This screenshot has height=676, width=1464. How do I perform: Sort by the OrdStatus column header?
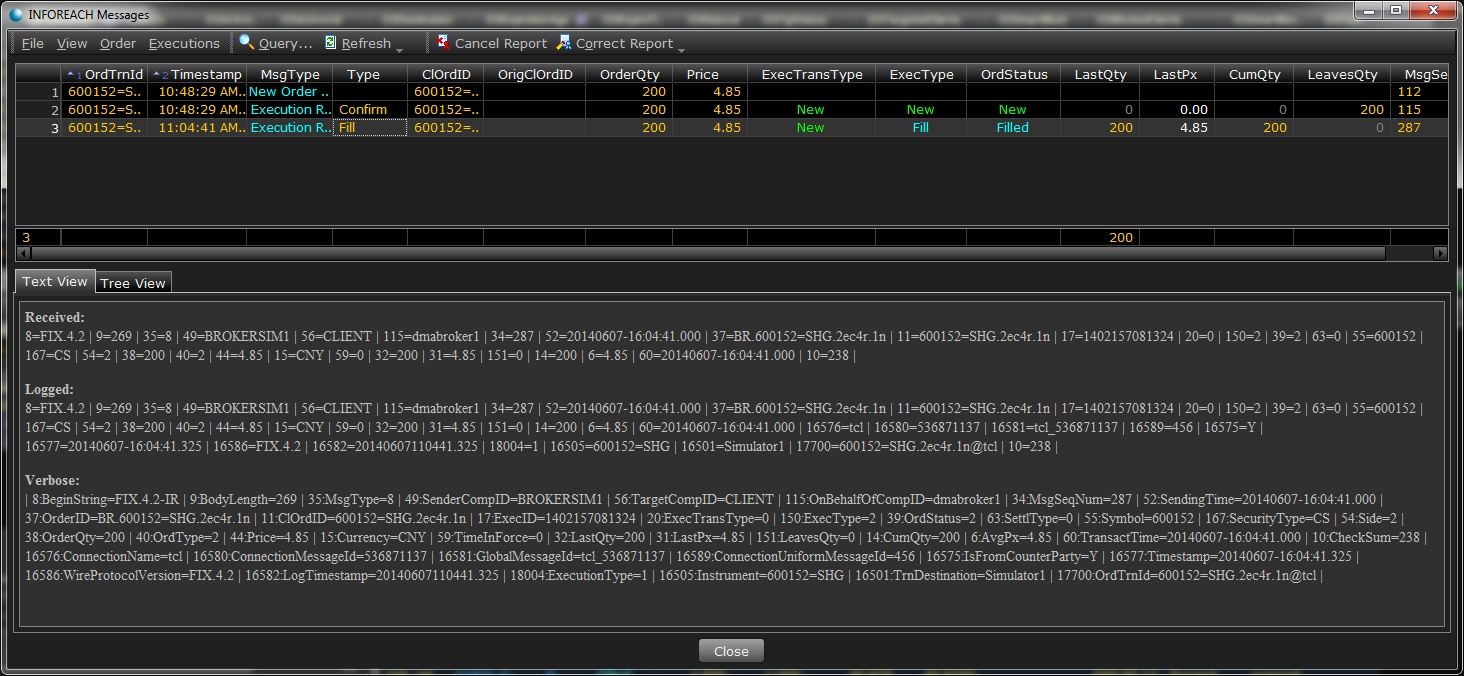pos(1014,74)
